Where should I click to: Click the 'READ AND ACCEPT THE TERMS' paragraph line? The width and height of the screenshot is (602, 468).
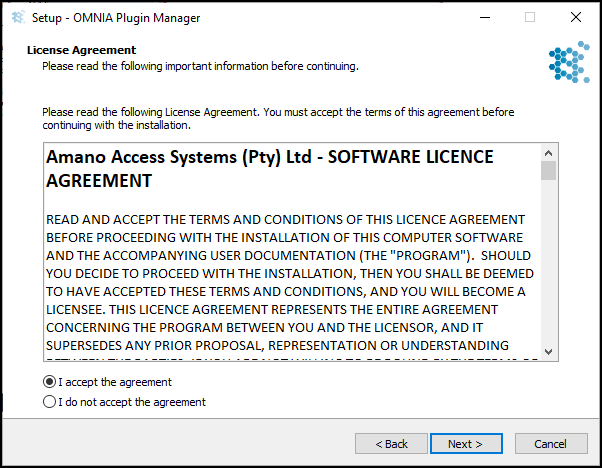tap(285, 220)
